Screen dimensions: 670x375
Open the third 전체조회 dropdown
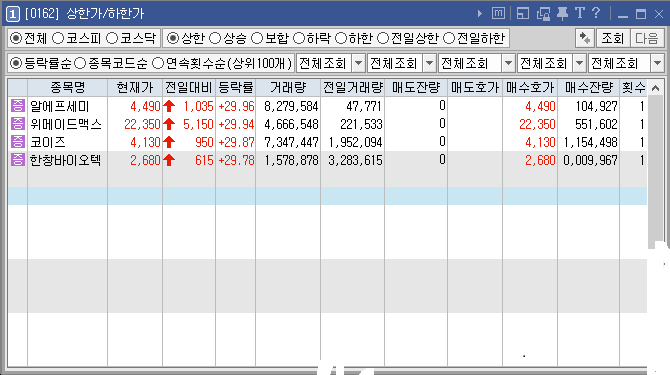[x=508, y=64]
